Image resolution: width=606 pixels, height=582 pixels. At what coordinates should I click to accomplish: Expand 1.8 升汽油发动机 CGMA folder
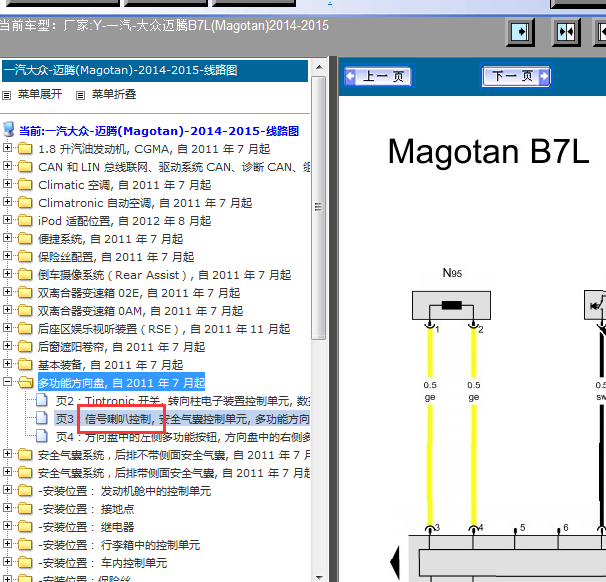click(7, 148)
